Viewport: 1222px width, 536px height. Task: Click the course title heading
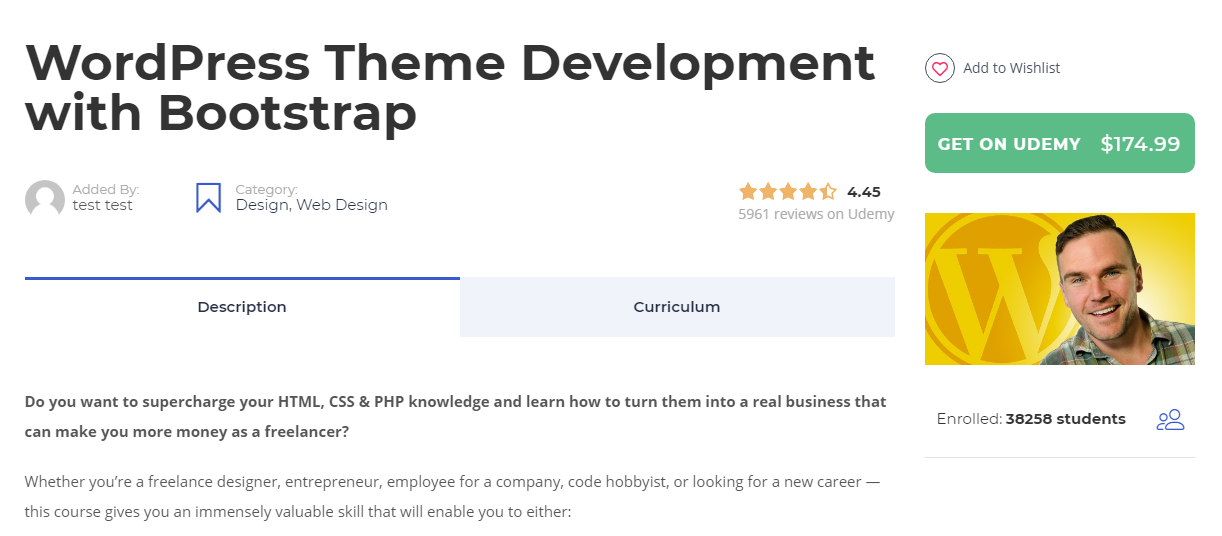tap(450, 89)
